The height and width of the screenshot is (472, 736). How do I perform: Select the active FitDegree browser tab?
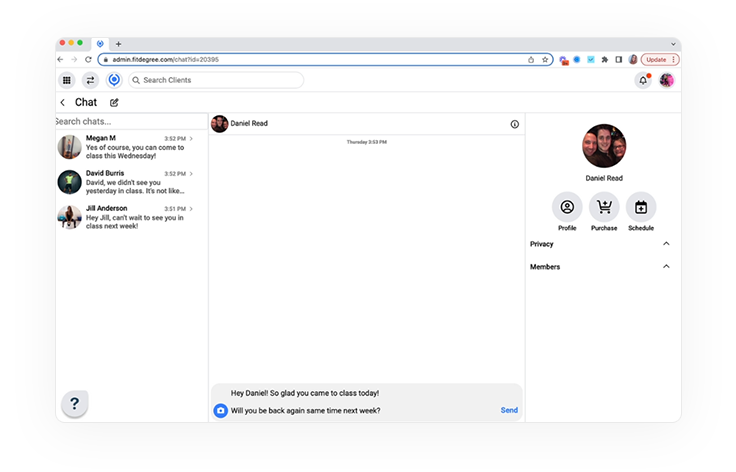pyautogui.click(x=100, y=44)
